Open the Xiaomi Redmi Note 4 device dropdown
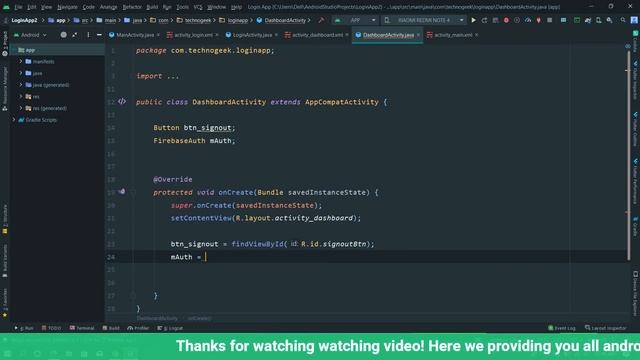The width and height of the screenshot is (640, 360). click(x=424, y=20)
